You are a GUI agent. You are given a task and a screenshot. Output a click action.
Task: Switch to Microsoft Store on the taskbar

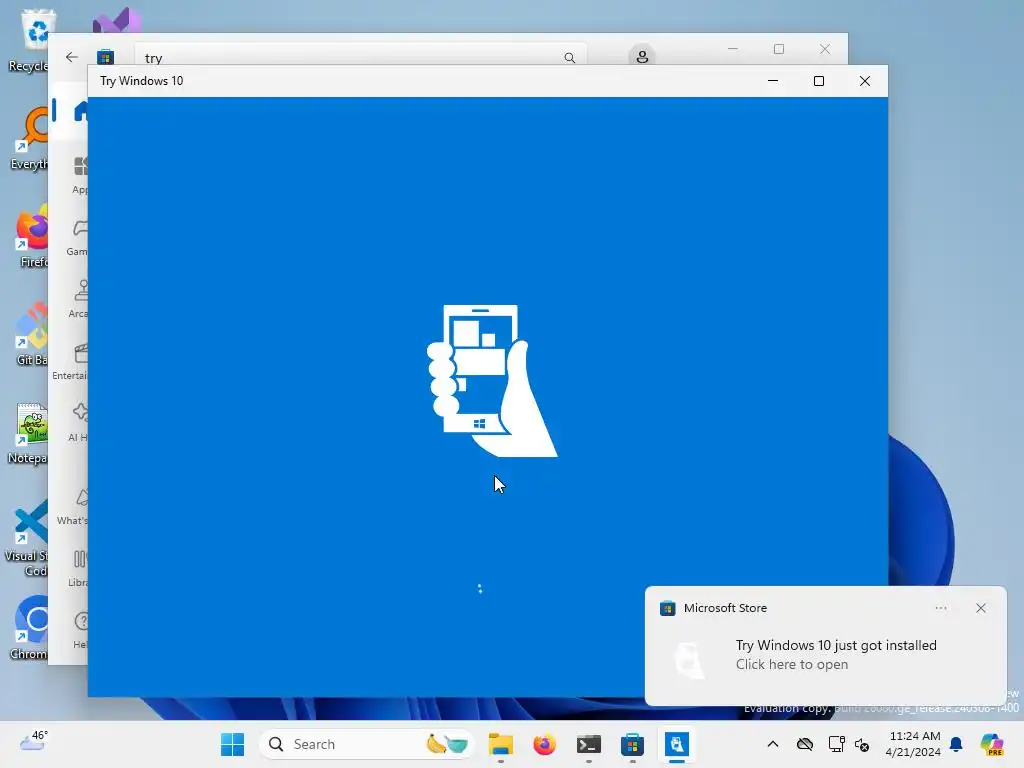(x=632, y=744)
